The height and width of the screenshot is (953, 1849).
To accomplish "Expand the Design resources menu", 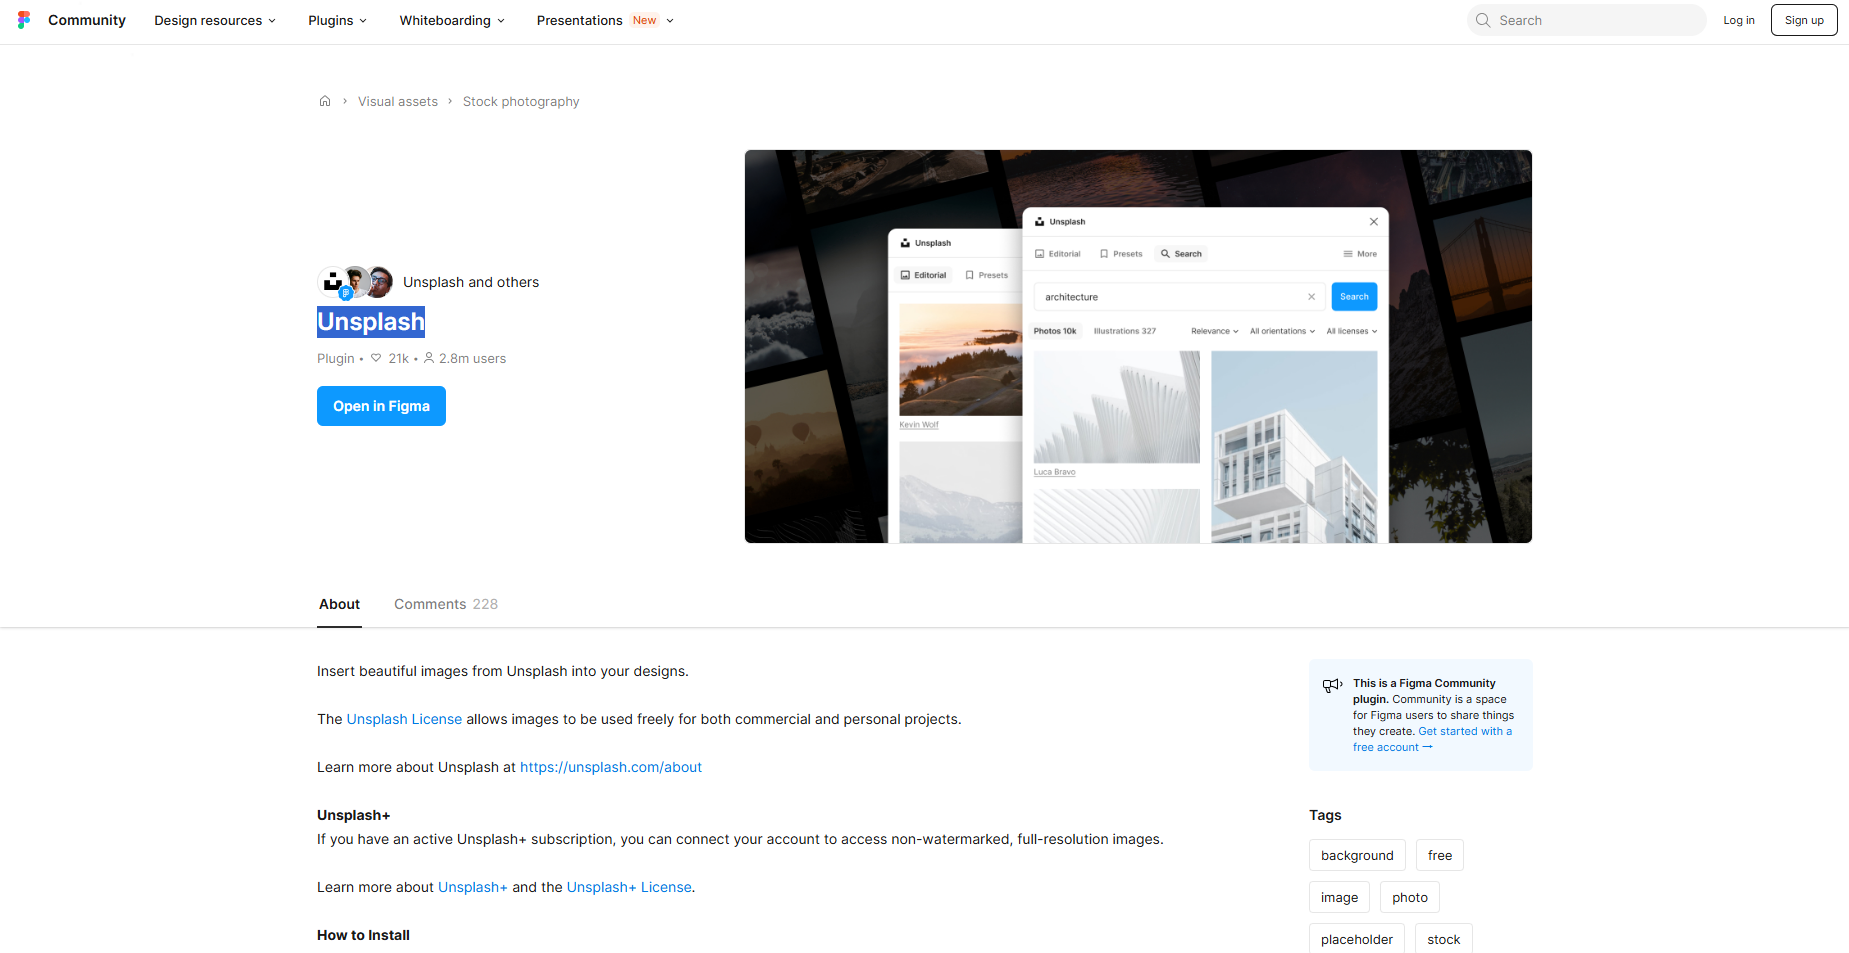I will pyautogui.click(x=215, y=20).
